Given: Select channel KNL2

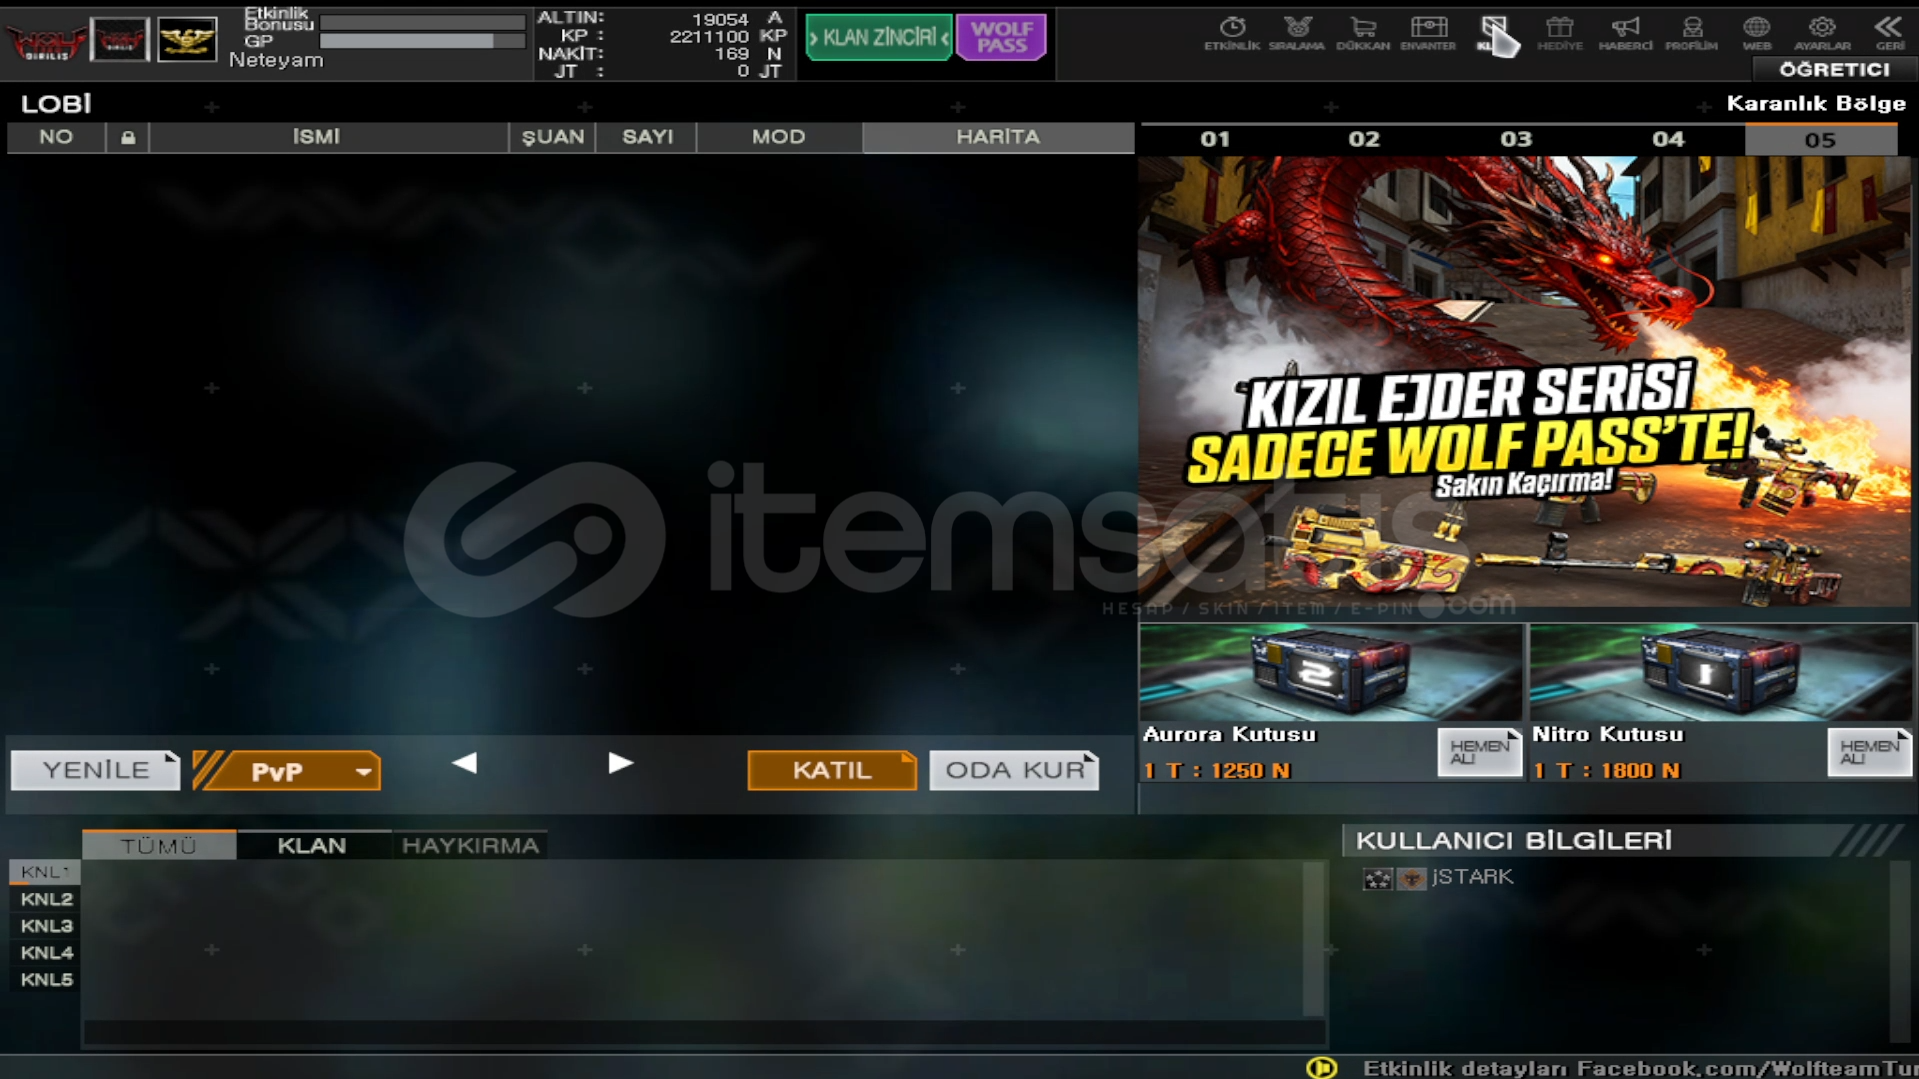Looking at the screenshot, I should click(x=46, y=900).
